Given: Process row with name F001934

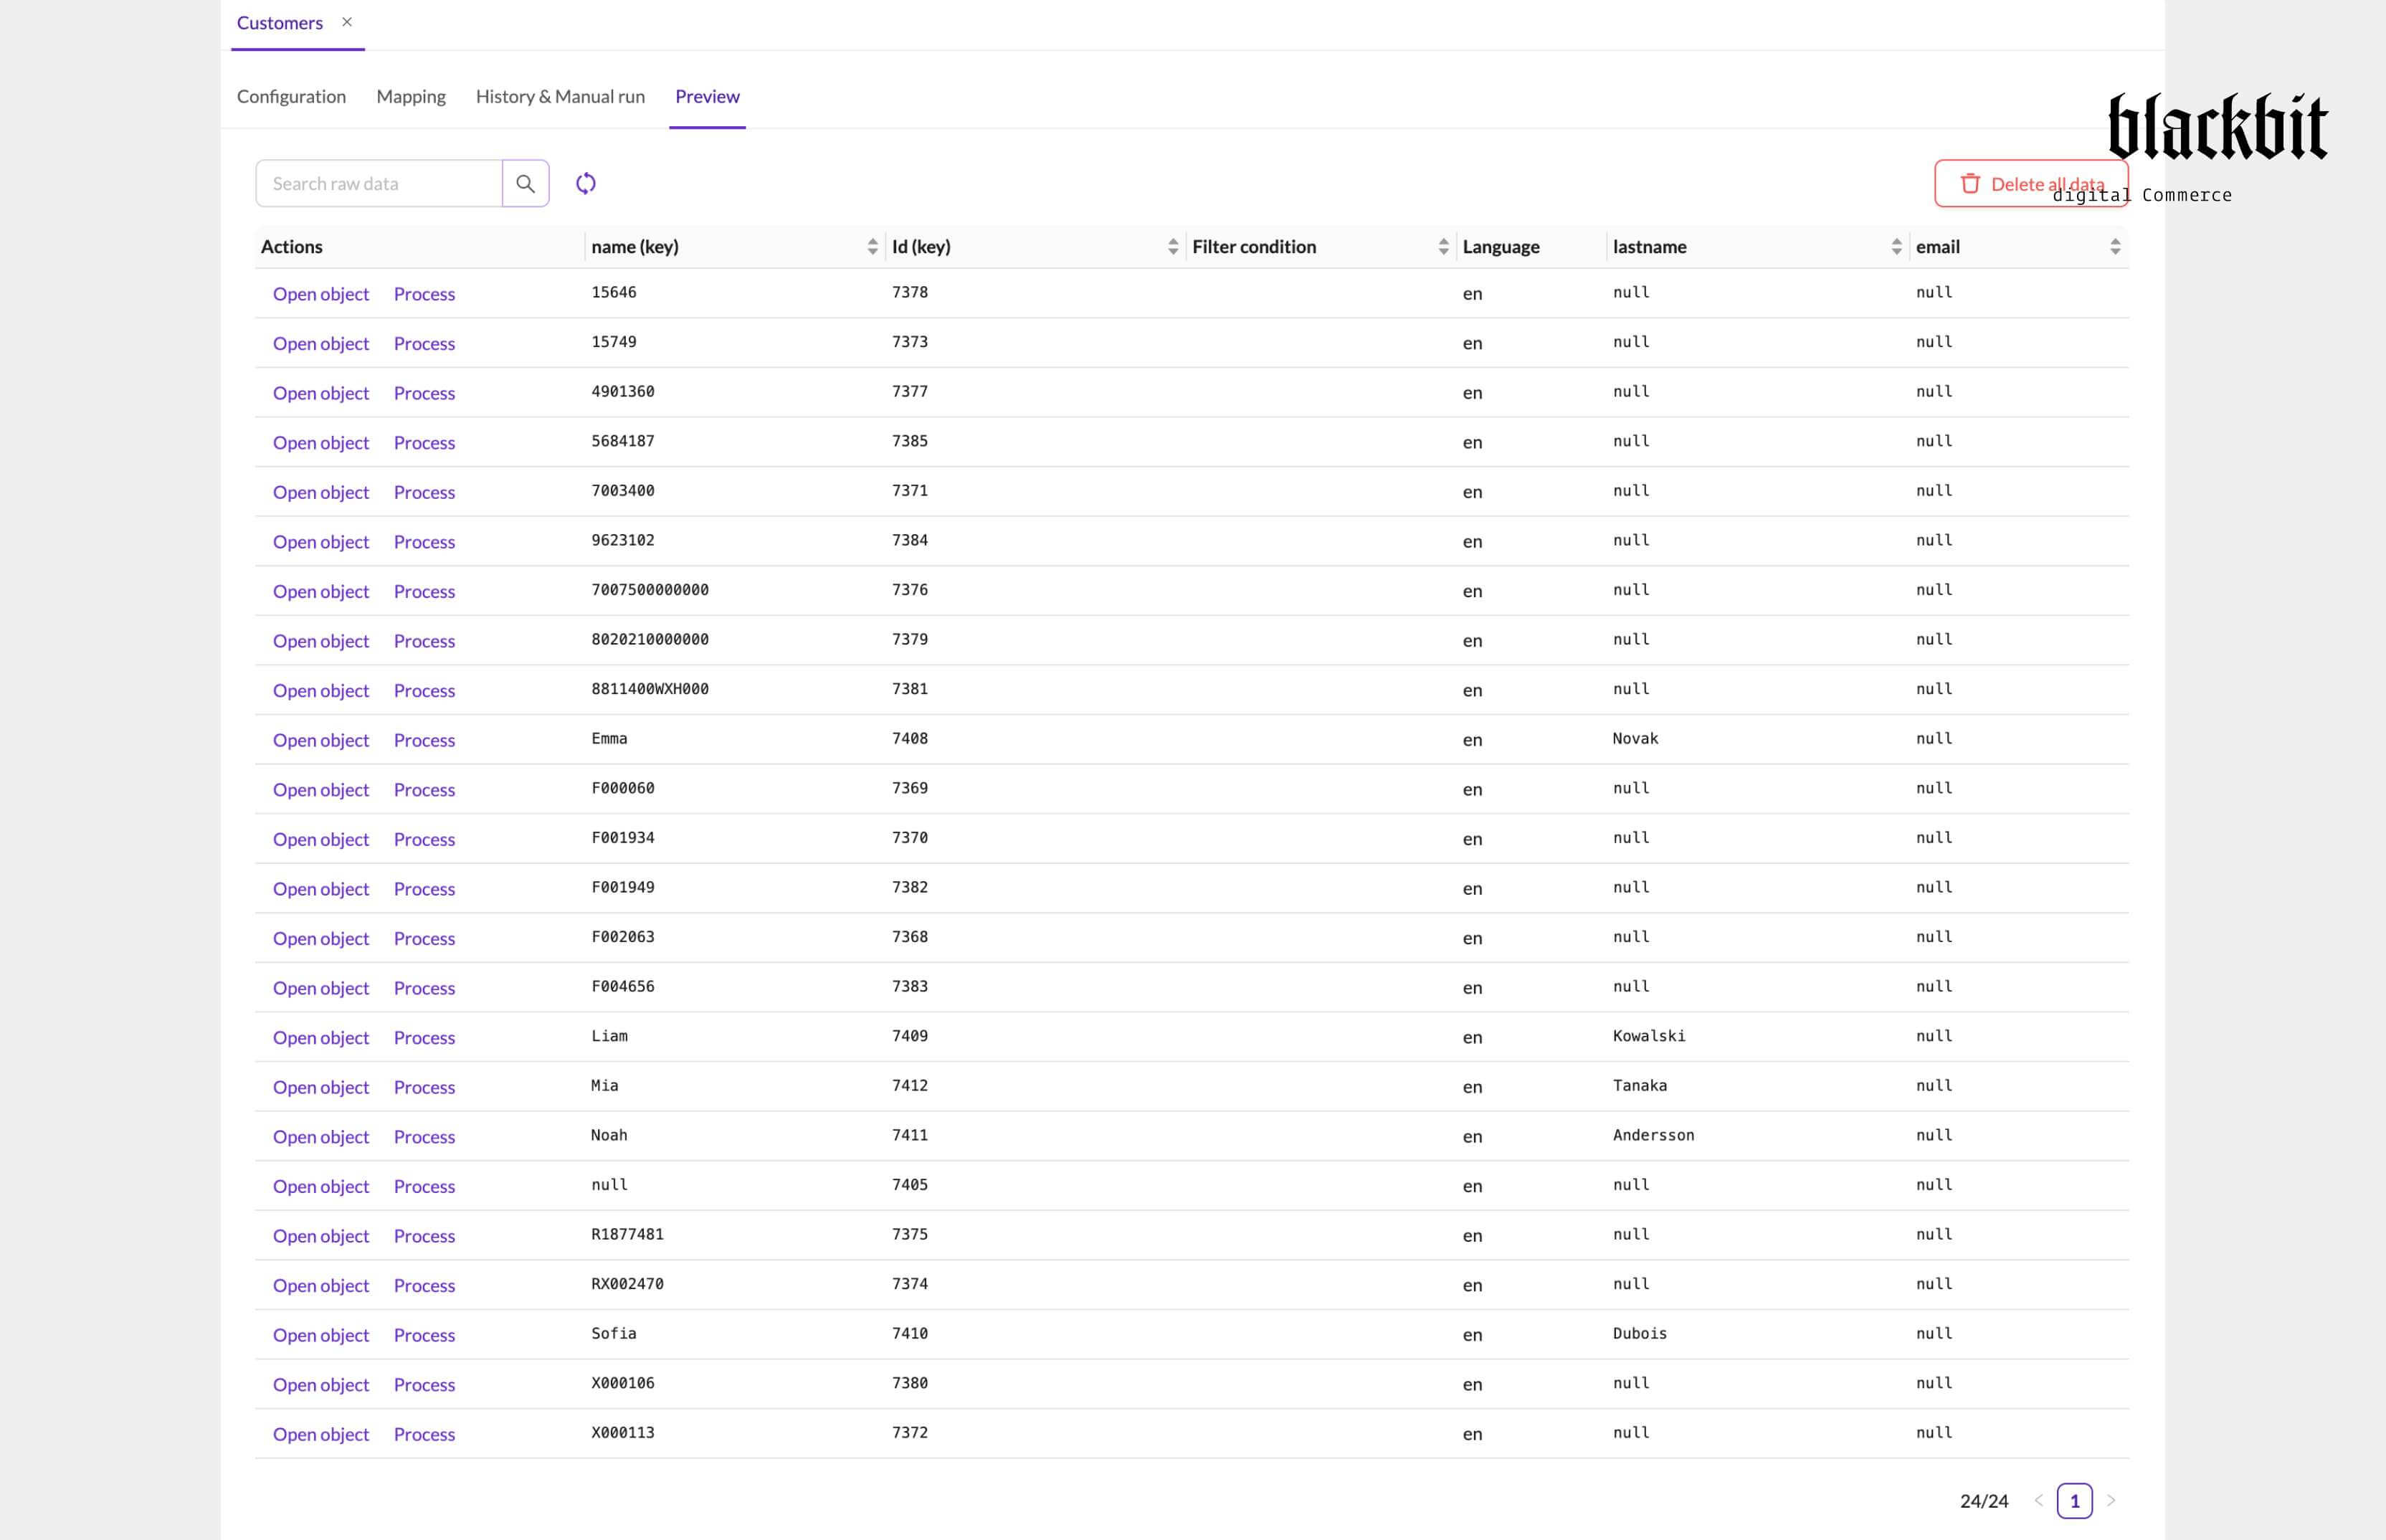Looking at the screenshot, I should 424,839.
